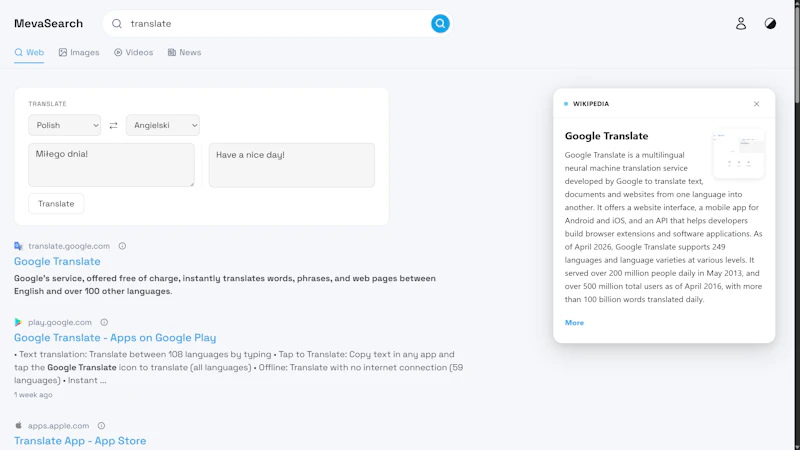This screenshot has width=800, height=450.
Task: Switch to the Web tab
Action: point(29,53)
